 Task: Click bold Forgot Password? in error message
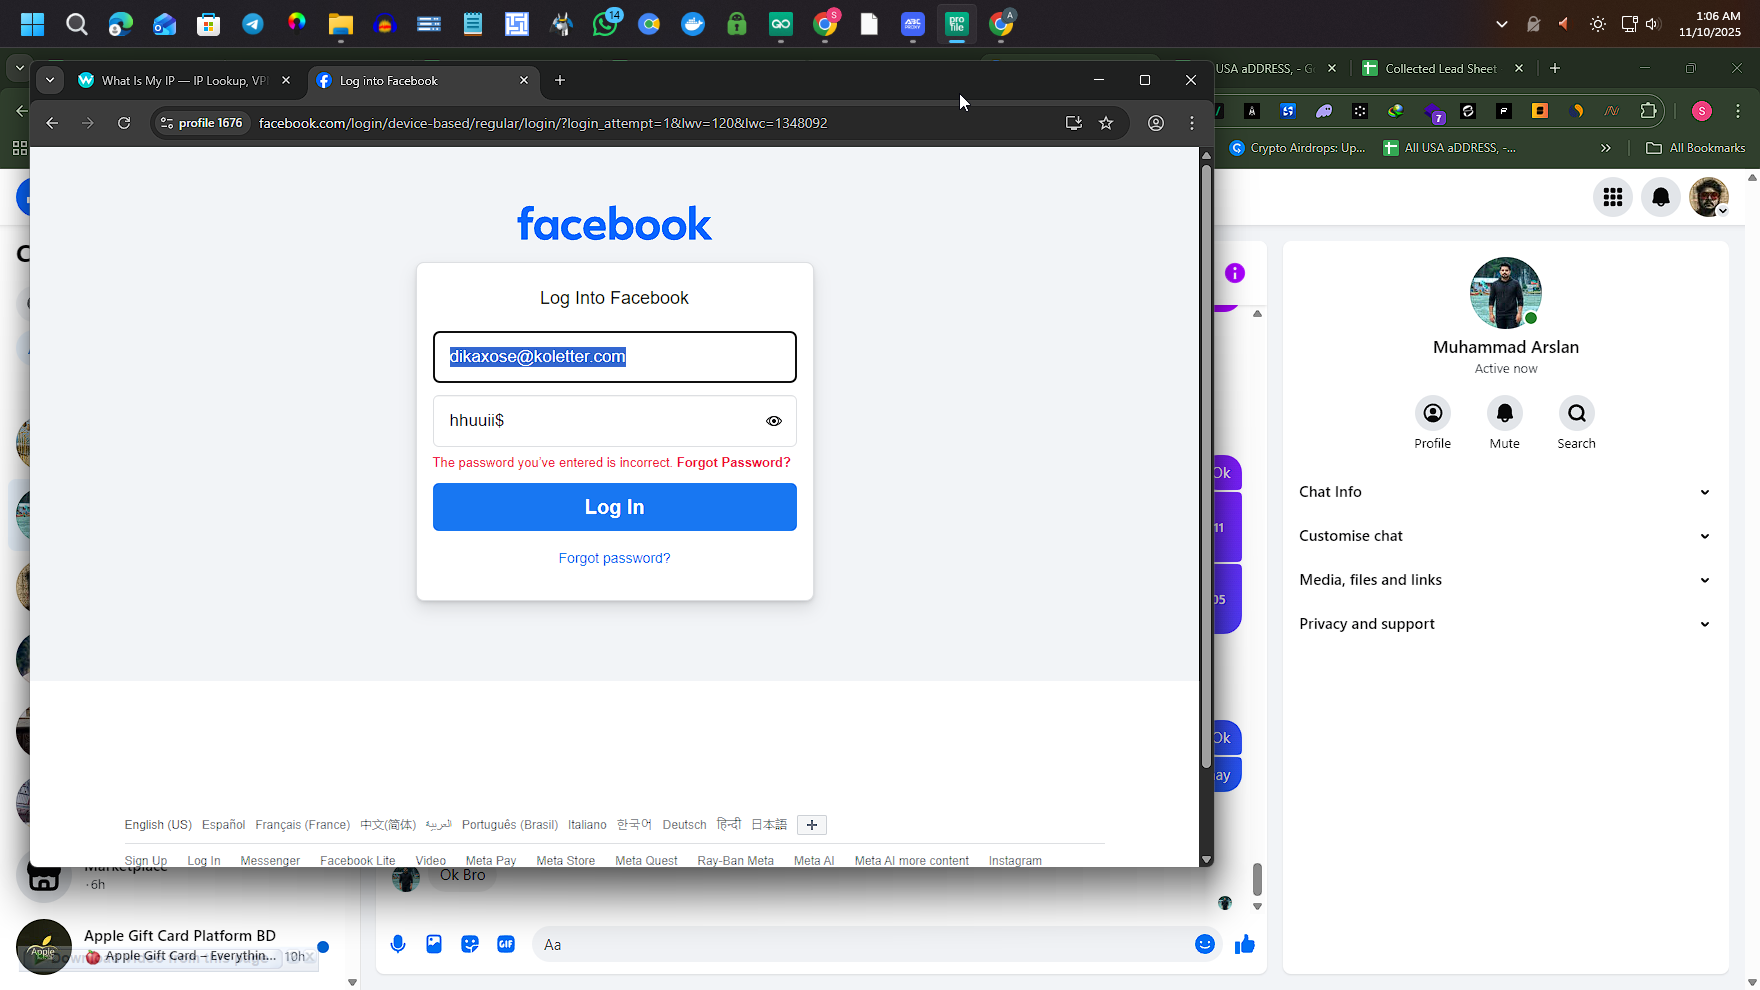(x=734, y=462)
